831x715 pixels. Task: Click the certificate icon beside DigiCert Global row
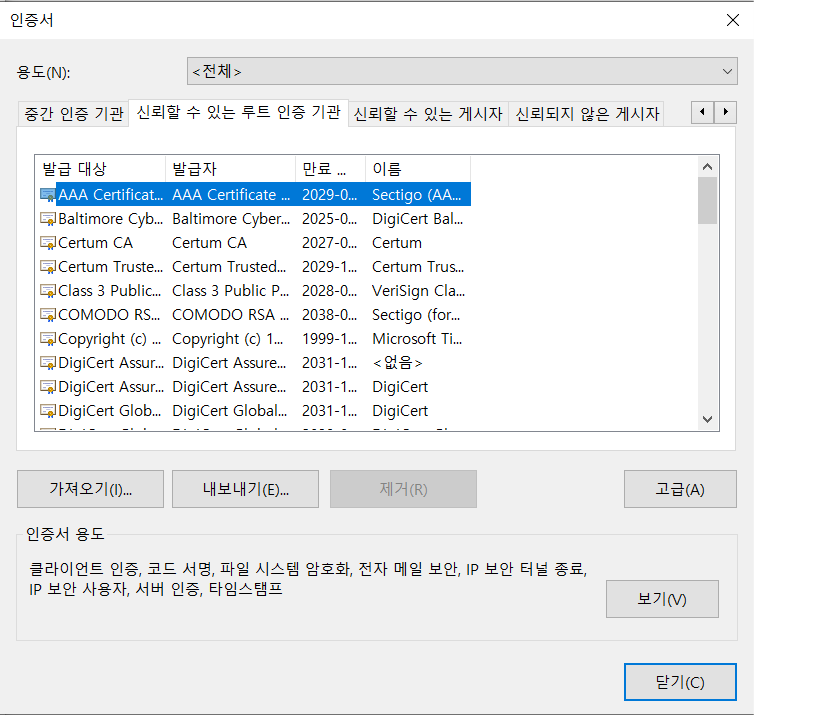(48, 411)
